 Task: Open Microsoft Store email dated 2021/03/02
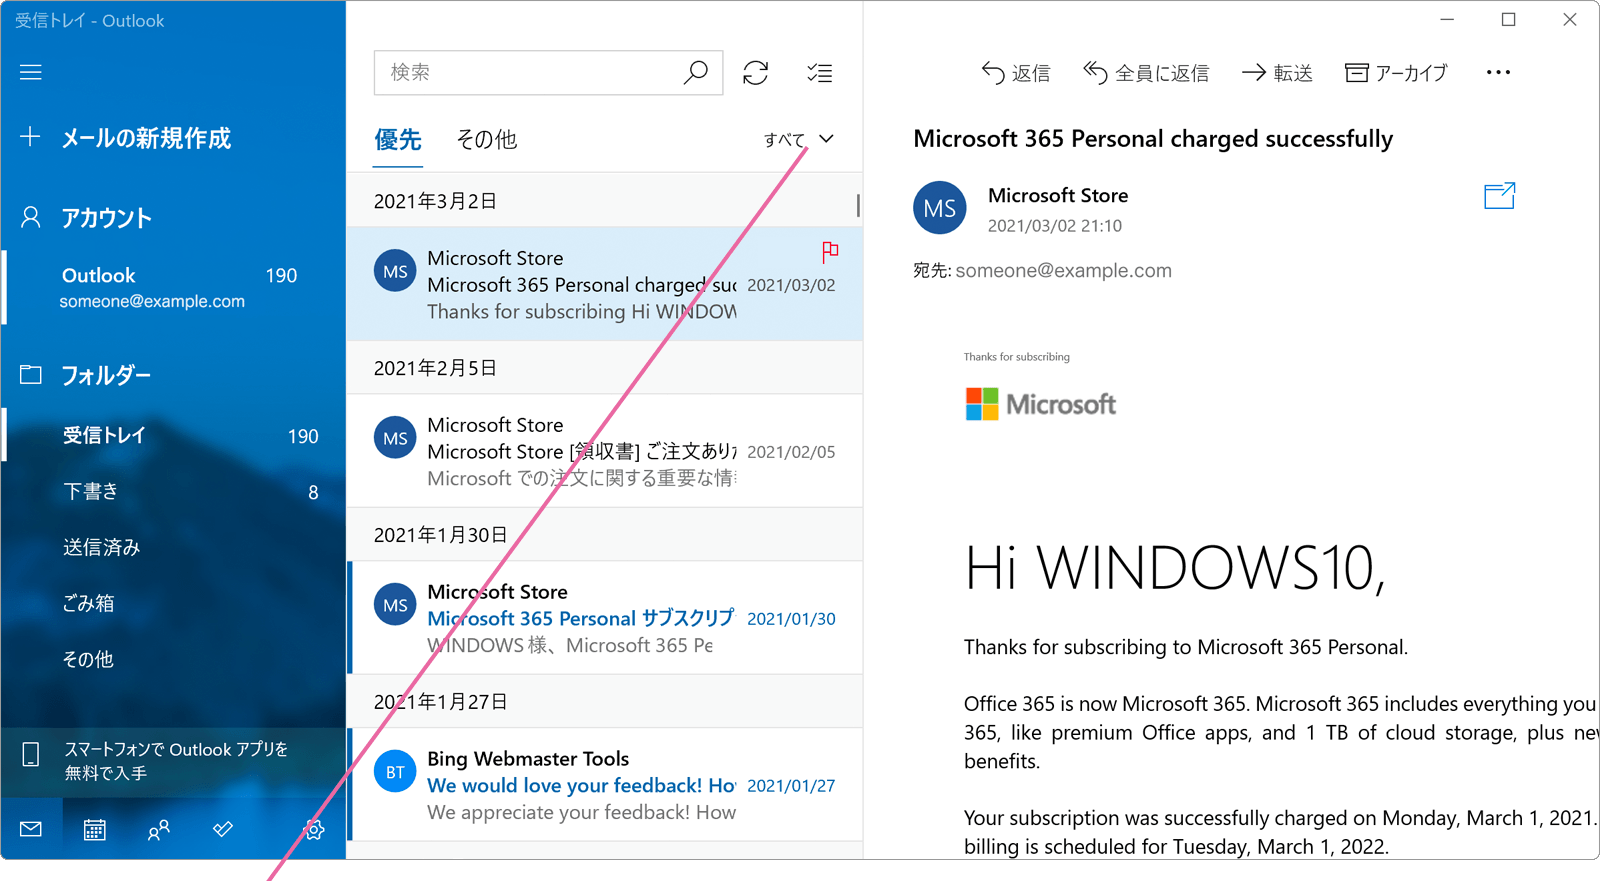click(605, 284)
